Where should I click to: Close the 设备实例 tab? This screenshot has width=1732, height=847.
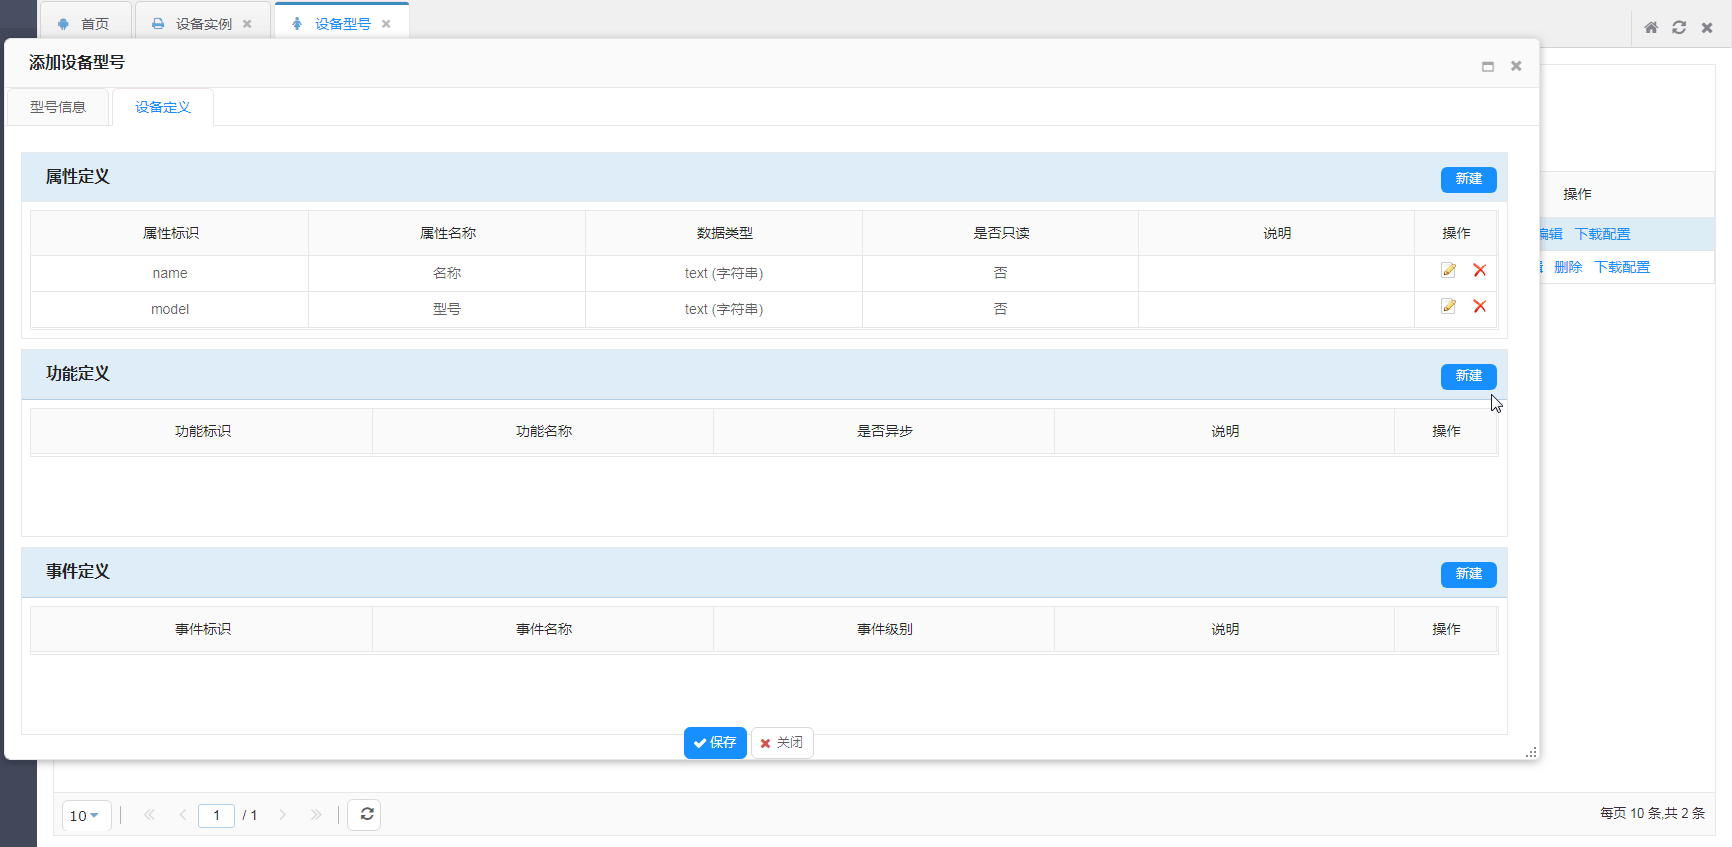point(247,24)
